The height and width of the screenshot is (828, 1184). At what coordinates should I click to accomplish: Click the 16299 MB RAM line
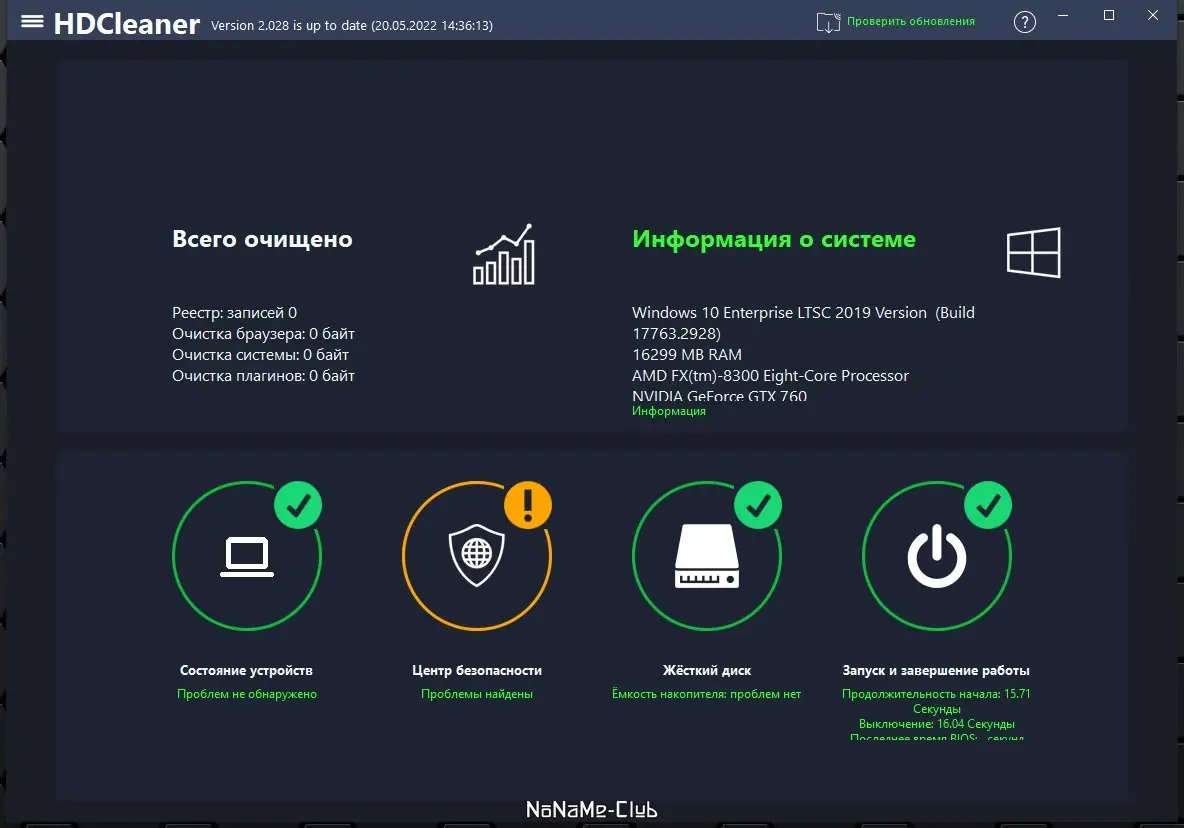[687, 355]
